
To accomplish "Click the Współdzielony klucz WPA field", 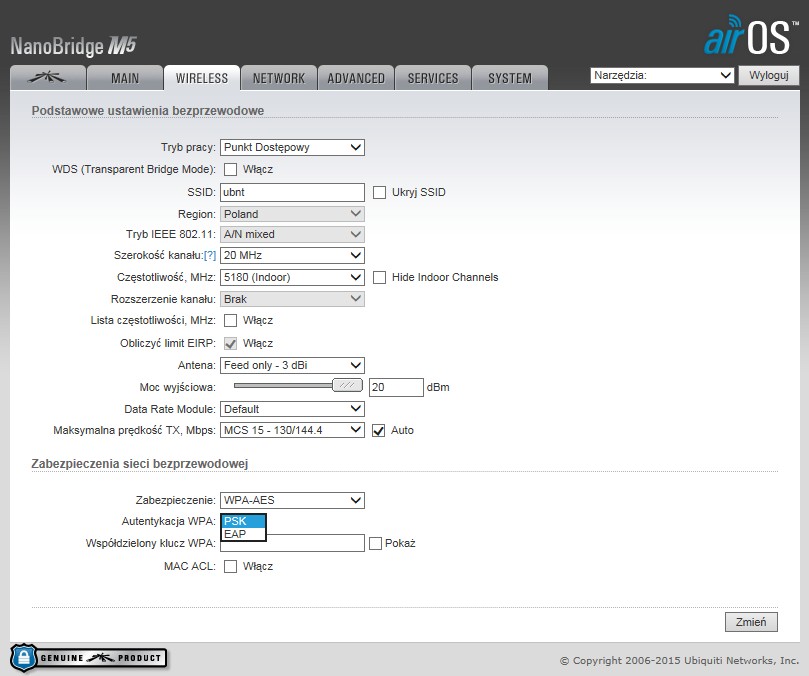I will point(292,543).
